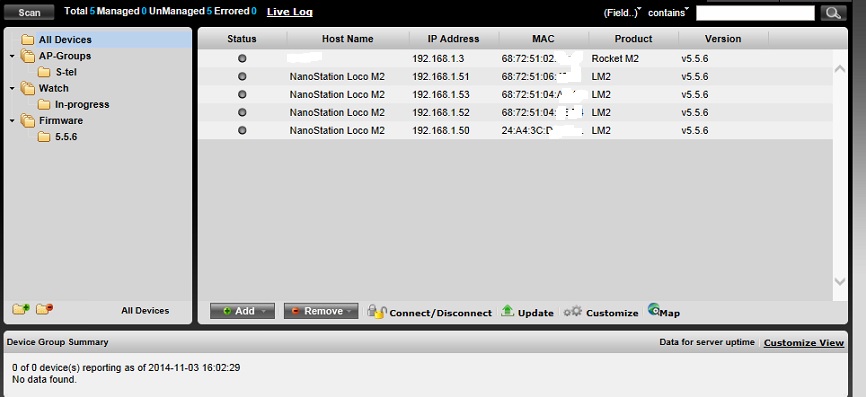
Task: Sort by the IP Address column header
Action: pyautogui.click(x=453, y=39)
